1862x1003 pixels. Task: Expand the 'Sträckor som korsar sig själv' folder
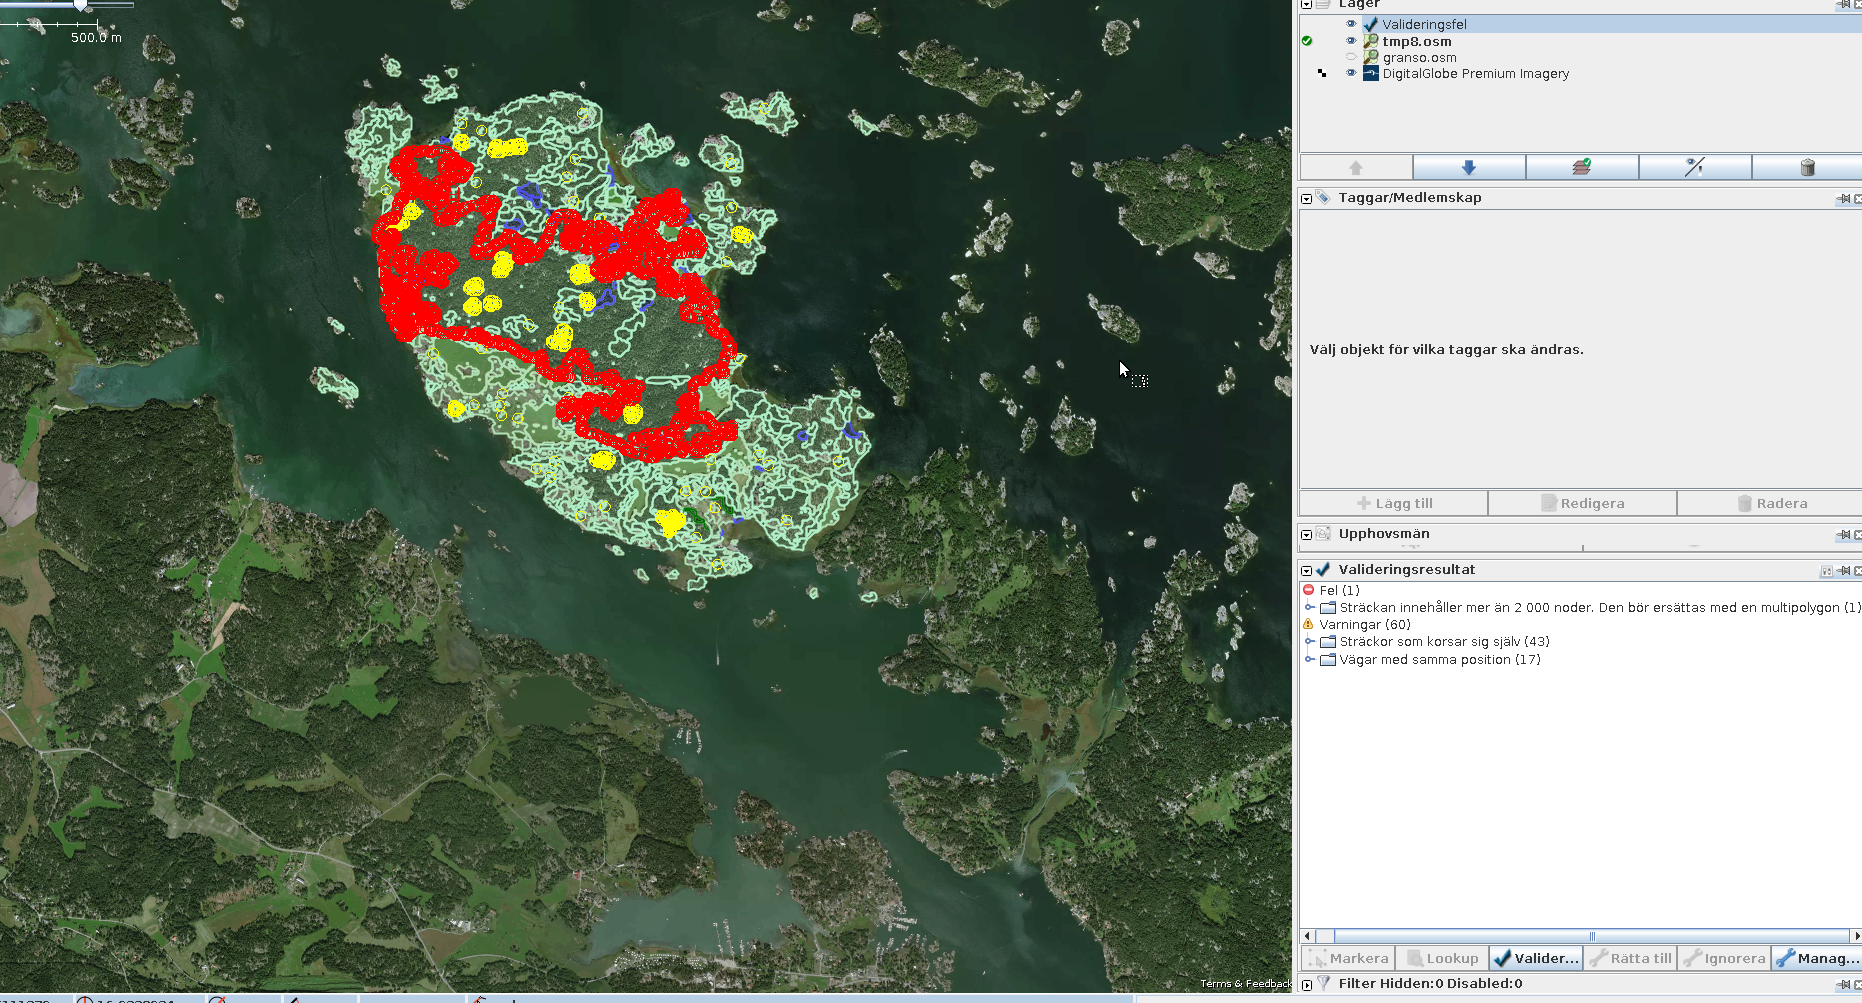1309,642
